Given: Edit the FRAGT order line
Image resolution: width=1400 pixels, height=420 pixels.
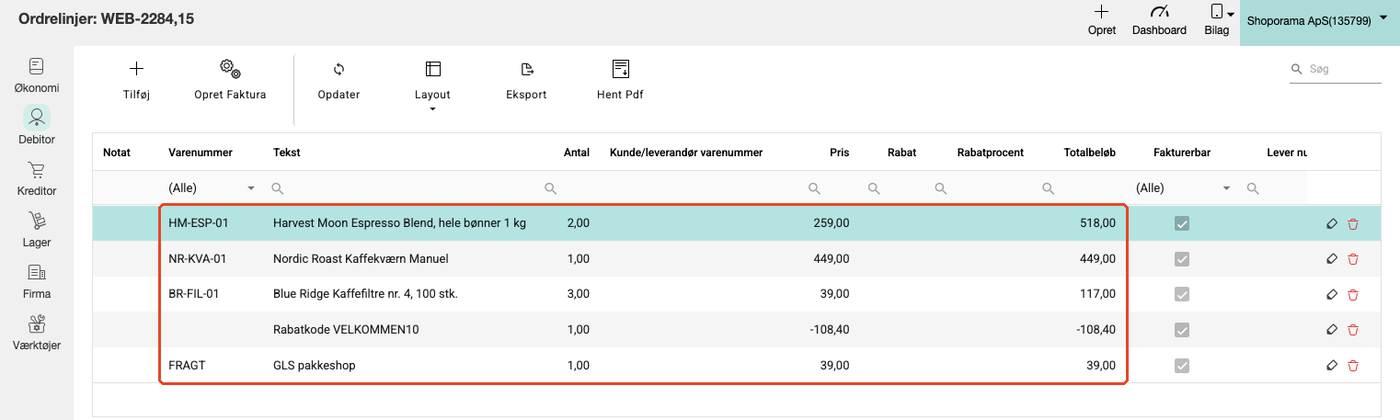Looking at the screenshot, I should [1331, 365].
